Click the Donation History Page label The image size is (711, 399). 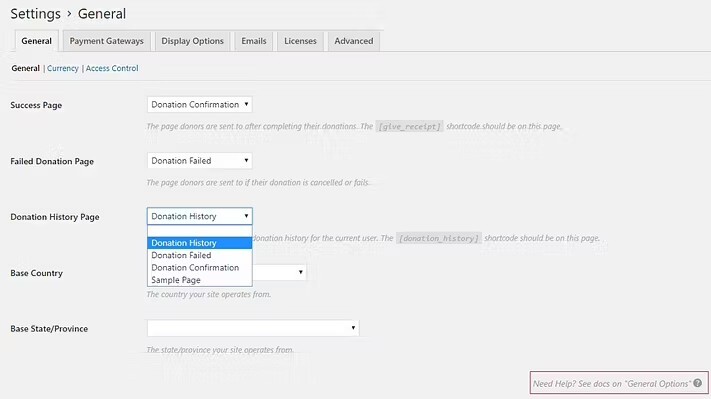click(x=55, y=217)
